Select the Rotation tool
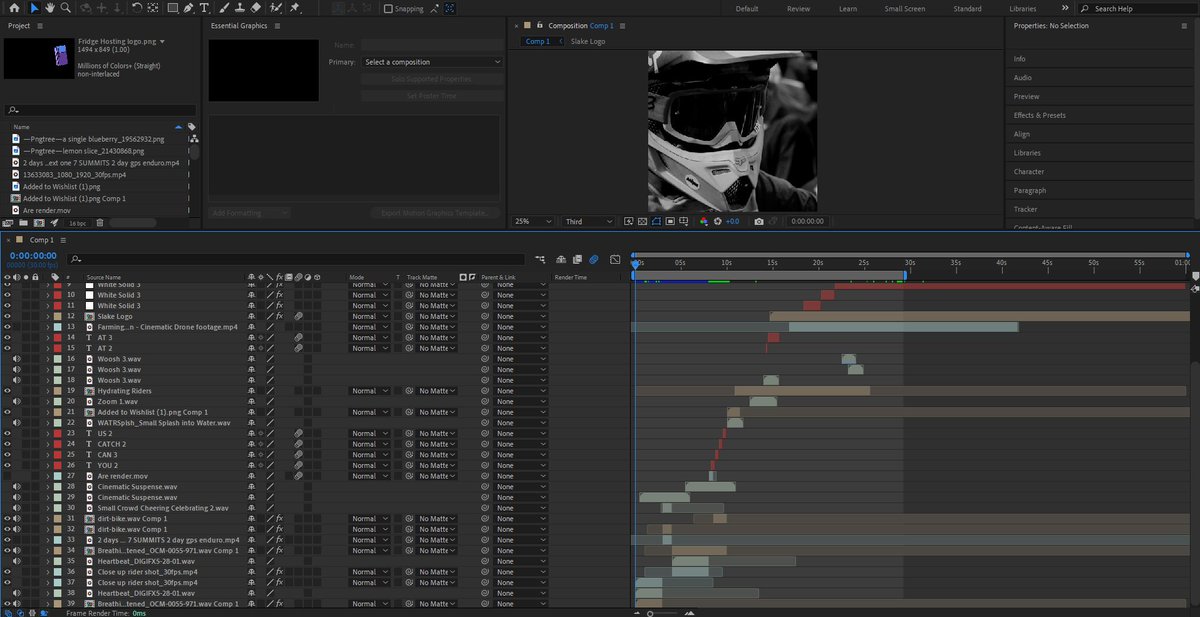This screenshot has width=1200, height=617. [x=136, y=8]
